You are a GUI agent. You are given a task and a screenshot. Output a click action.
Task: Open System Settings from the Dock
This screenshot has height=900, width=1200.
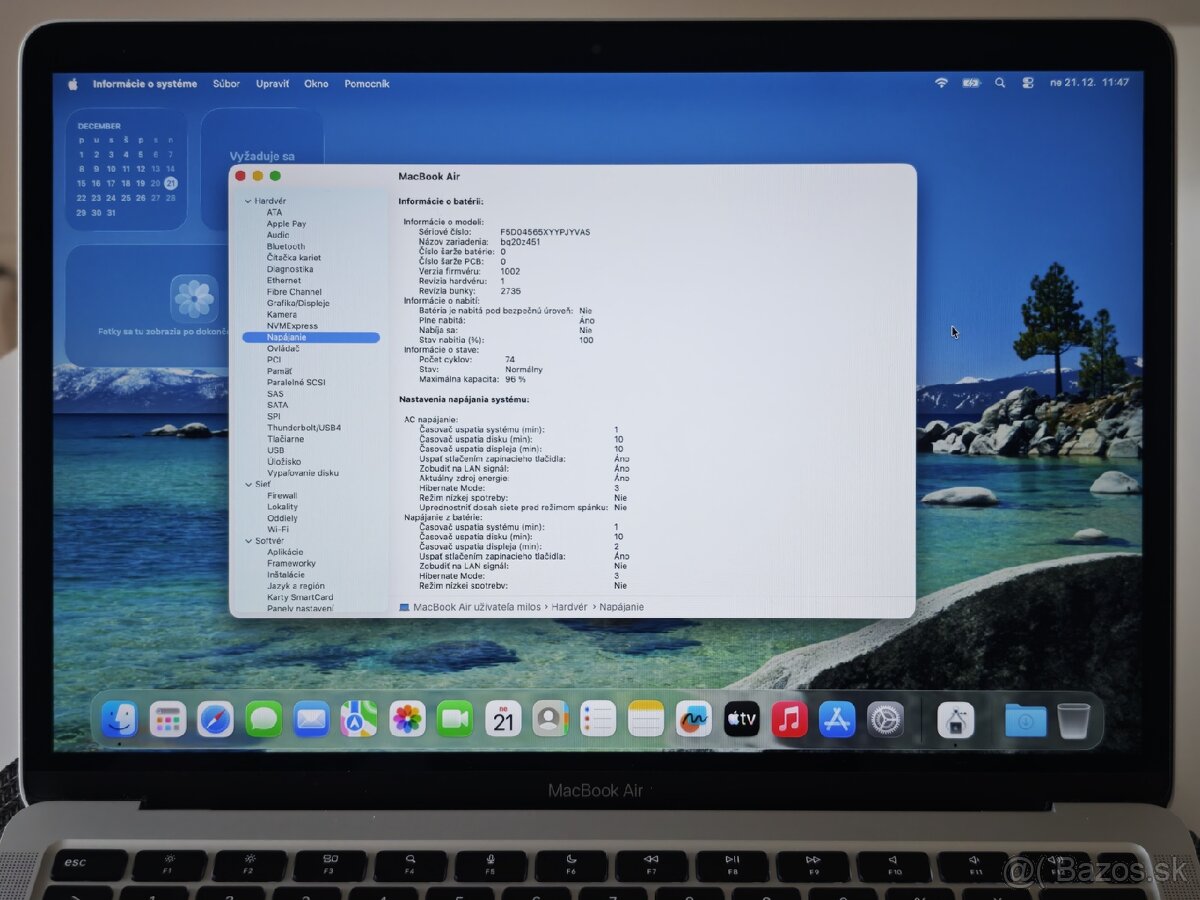pyautogui.click(x=886, y=718)
